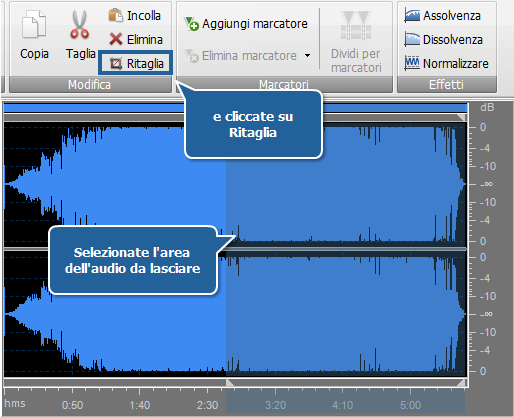Screen dimensions: 514x417
Task: Click the Marcatori group label
Action: tap(284, 85)
